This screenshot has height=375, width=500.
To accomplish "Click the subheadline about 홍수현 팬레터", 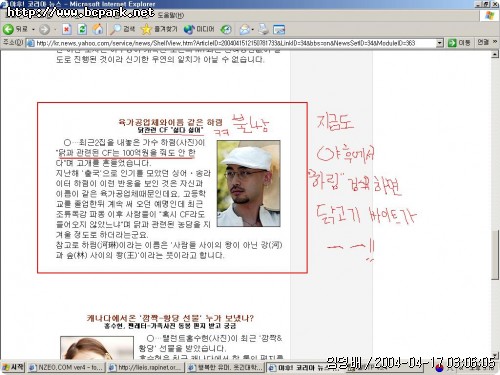I will pyautogui.click(x=170, y=326).
